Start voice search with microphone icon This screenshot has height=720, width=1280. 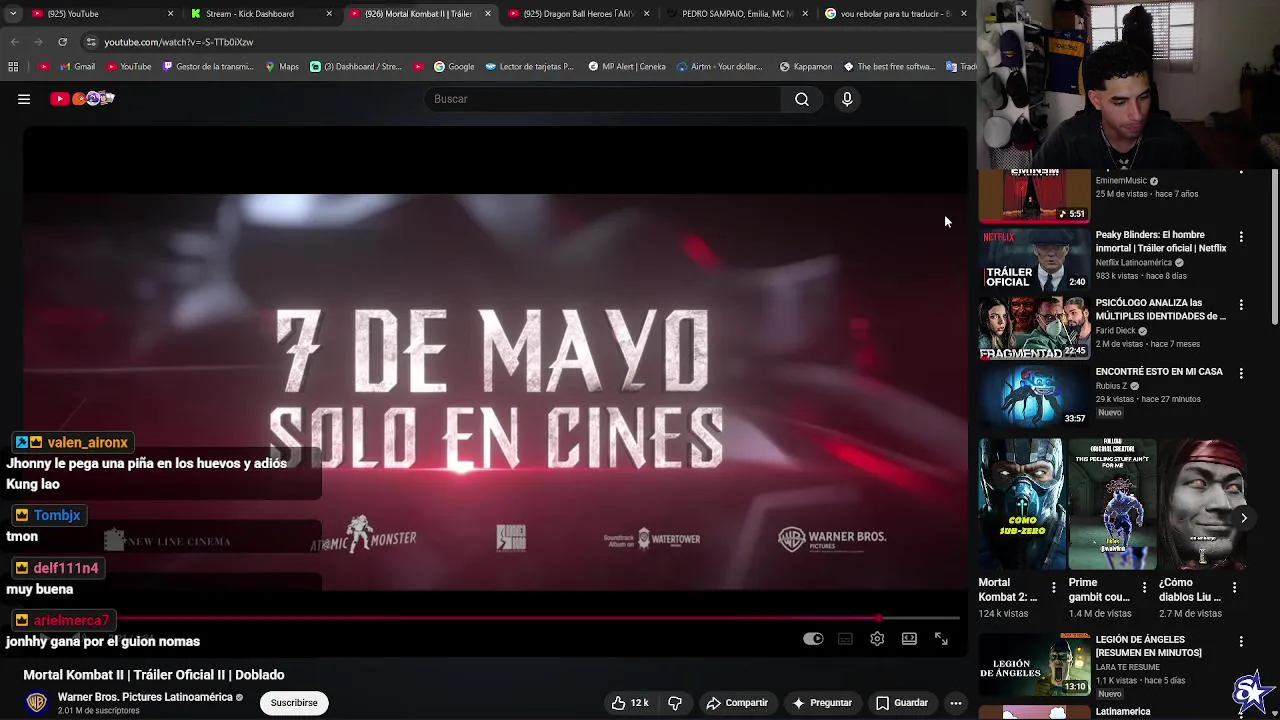tap(847, 99)
